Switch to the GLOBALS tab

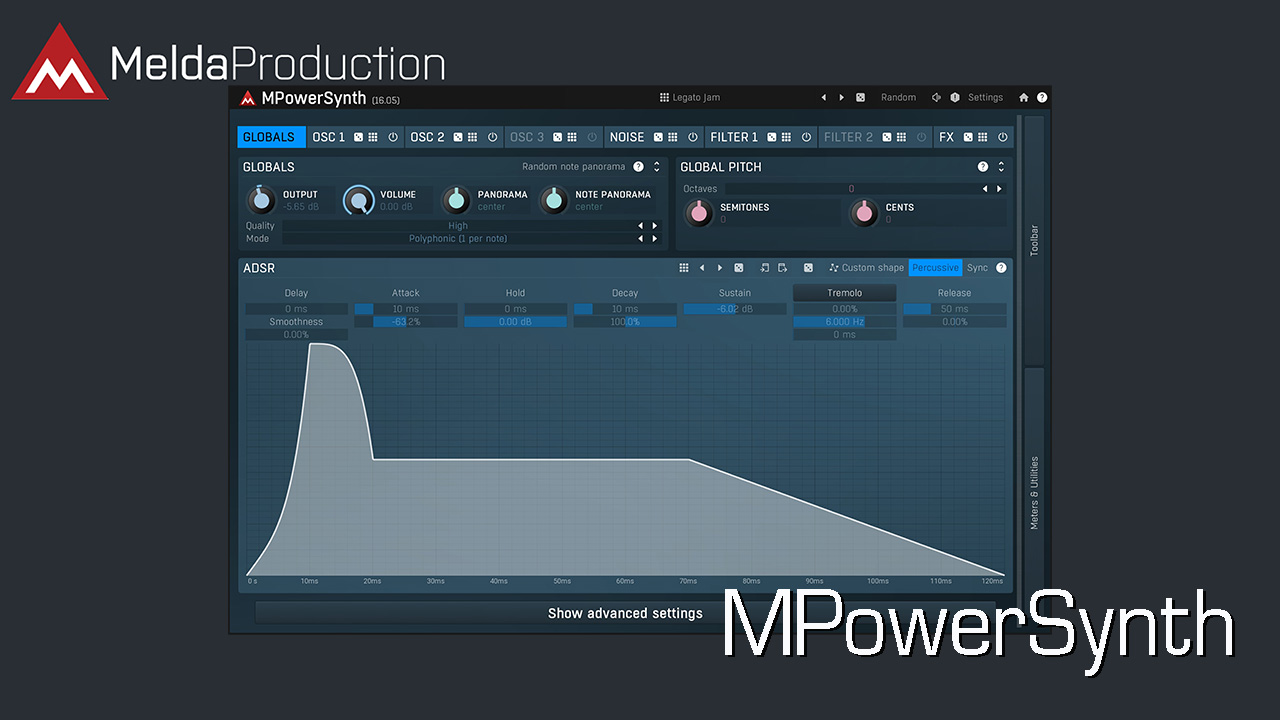coord(269,137)
